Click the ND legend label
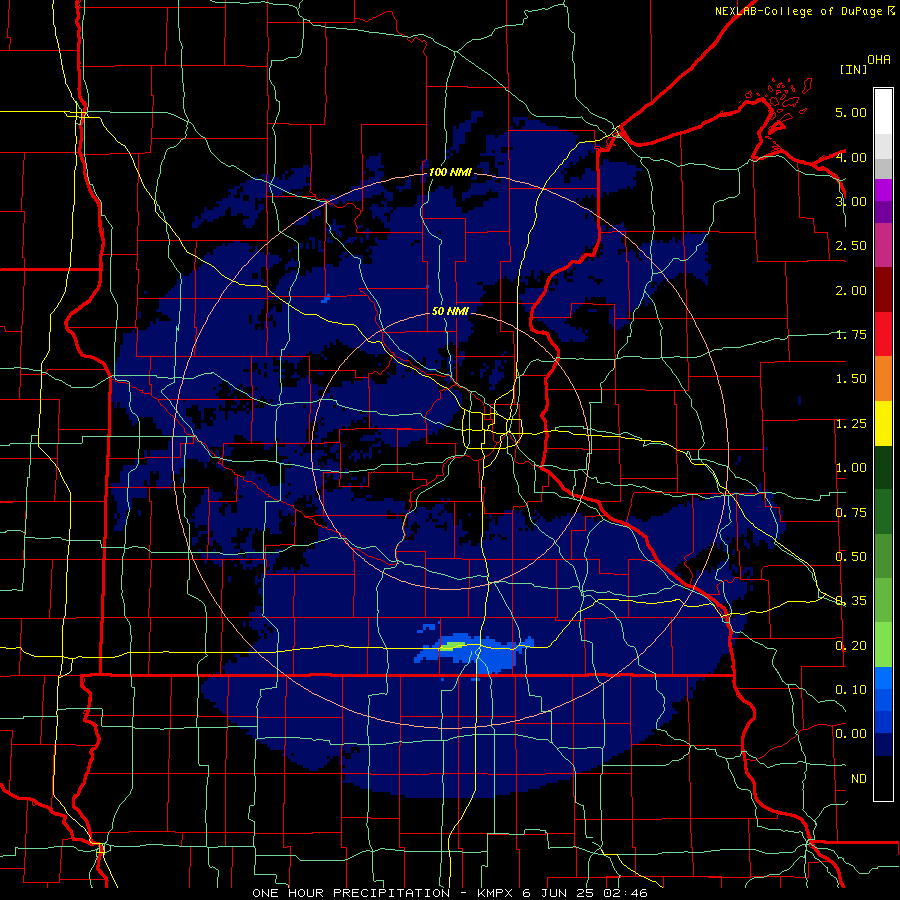Screen dimensions: 900x900 pos(859,779)
